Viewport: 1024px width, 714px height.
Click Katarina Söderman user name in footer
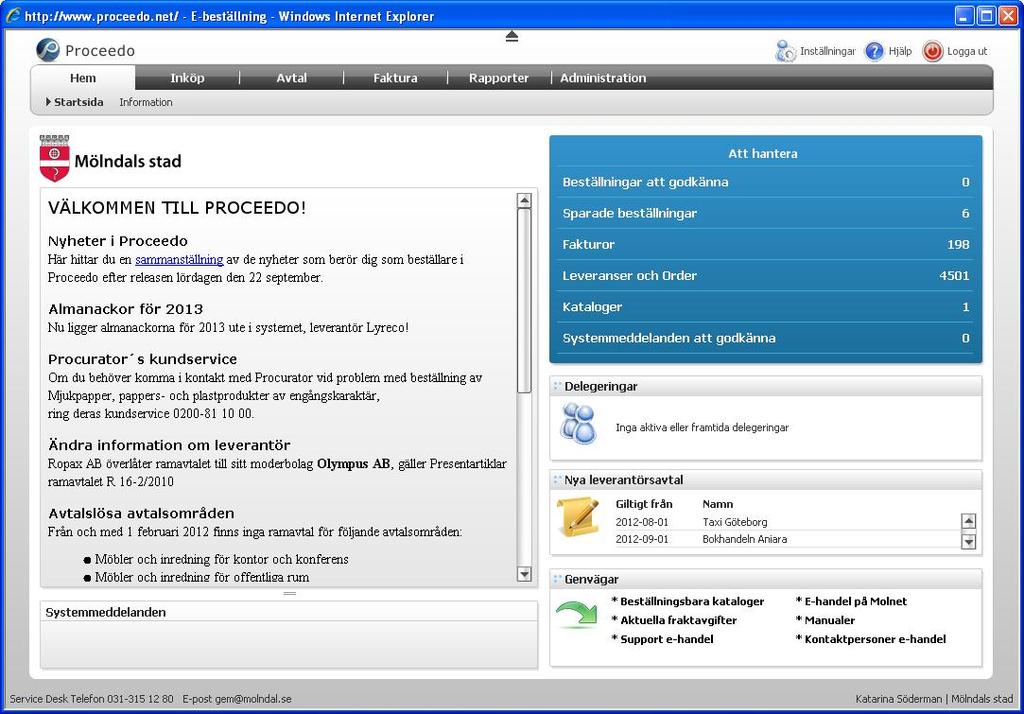[899, 698]
